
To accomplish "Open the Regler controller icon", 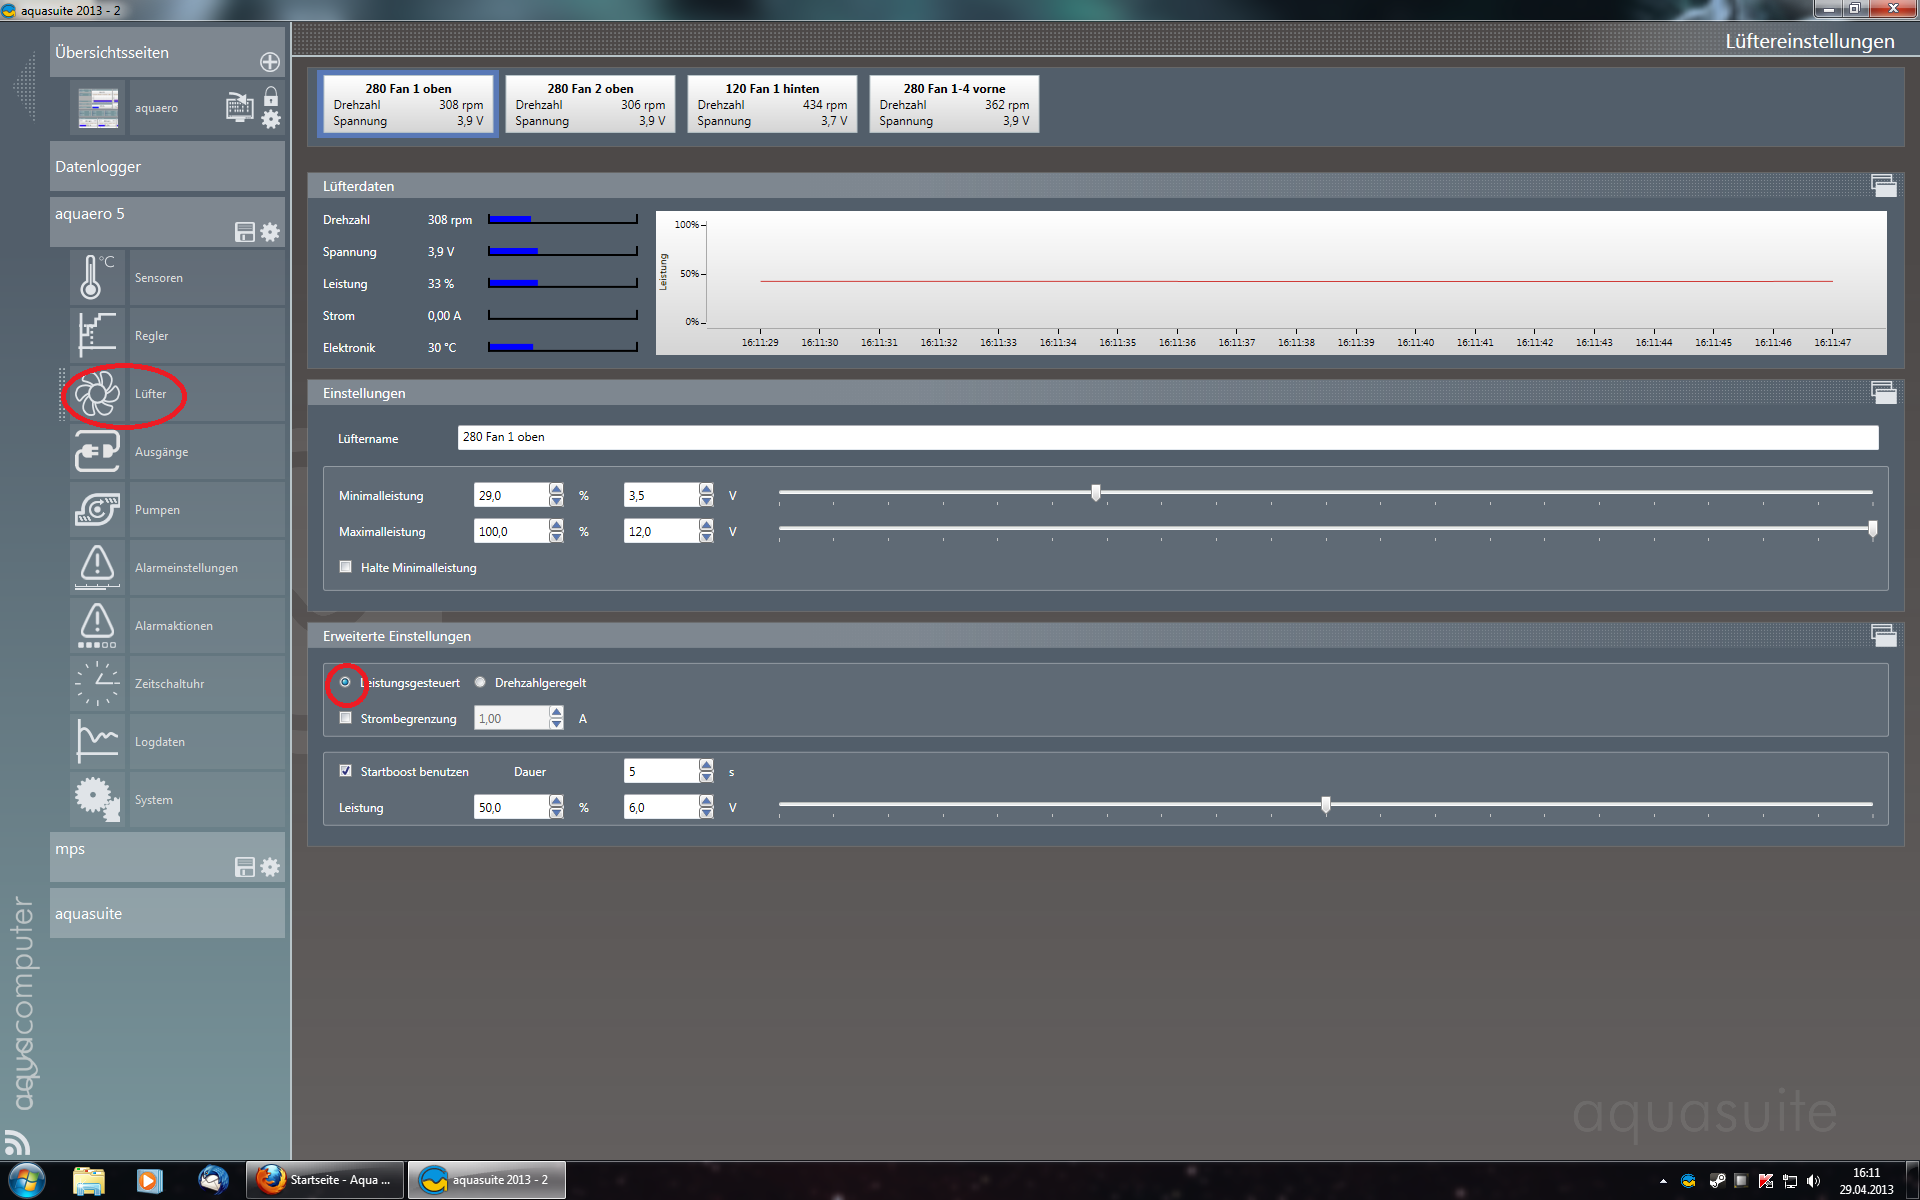I will point(96,335).
